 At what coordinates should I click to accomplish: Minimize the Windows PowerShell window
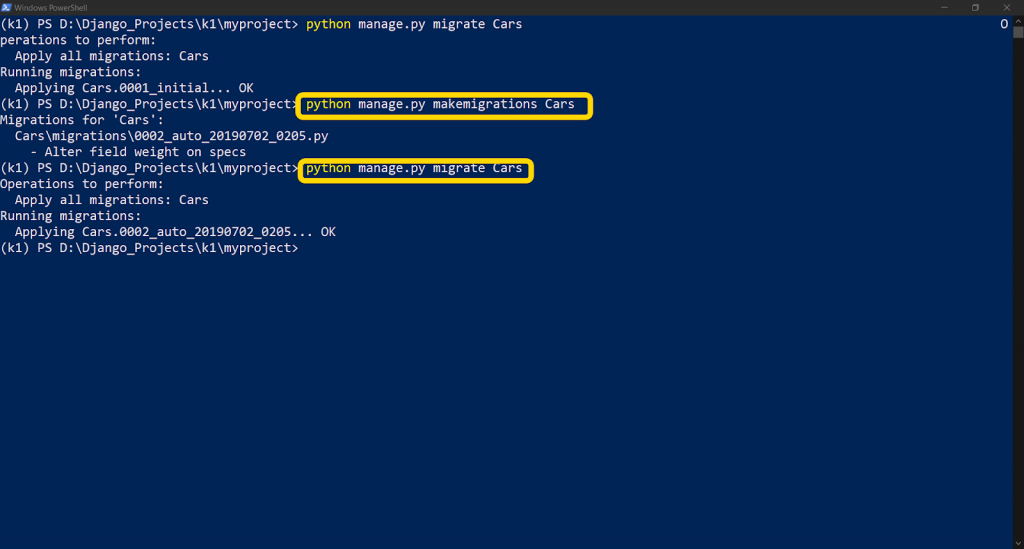(944, 7)
